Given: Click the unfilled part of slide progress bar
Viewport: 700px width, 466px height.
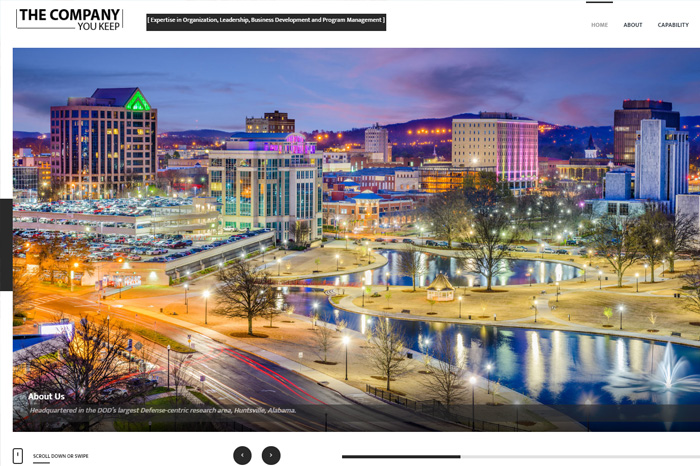Looking at the screenshot, I should coord(580,457).
